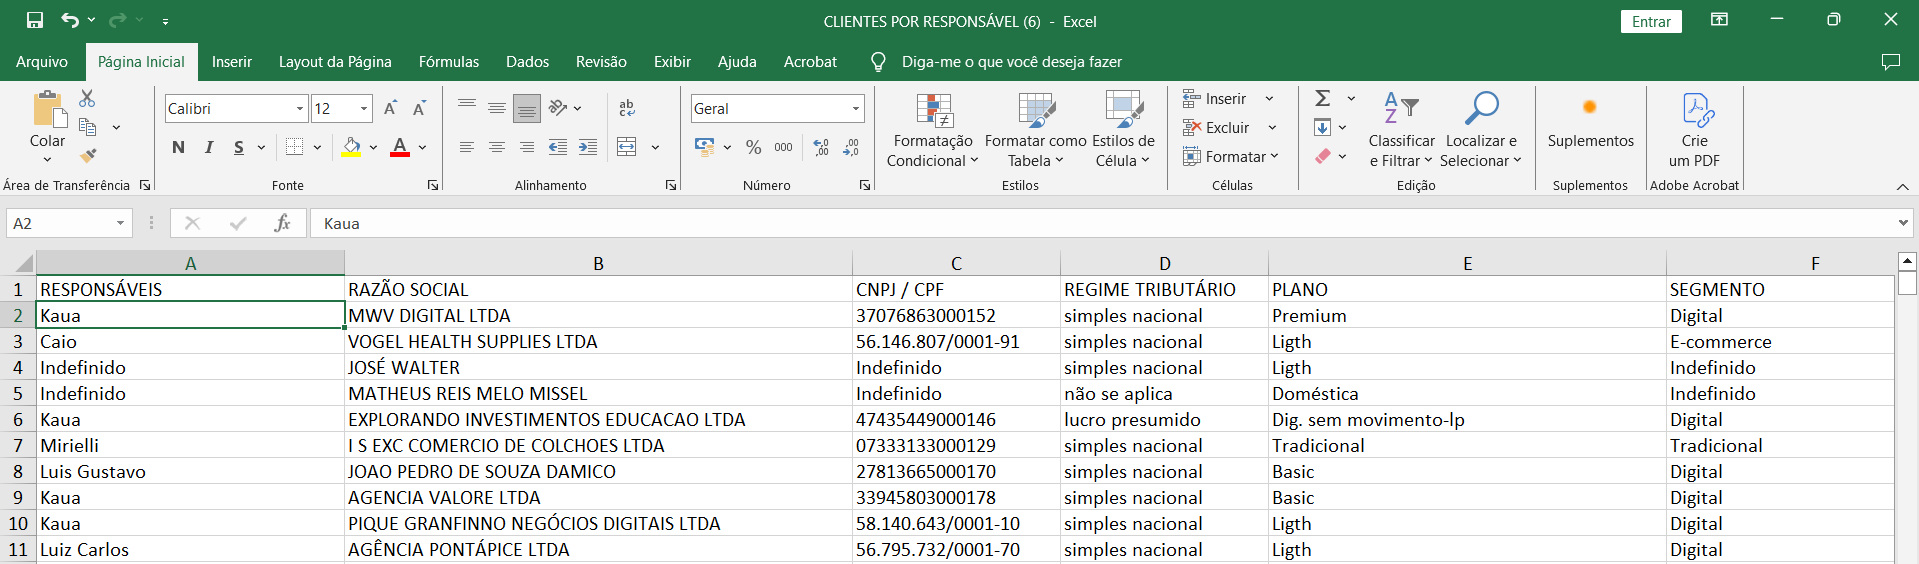Switch to the Inserir tab
Screen dimensions: 1919x564
232,61
